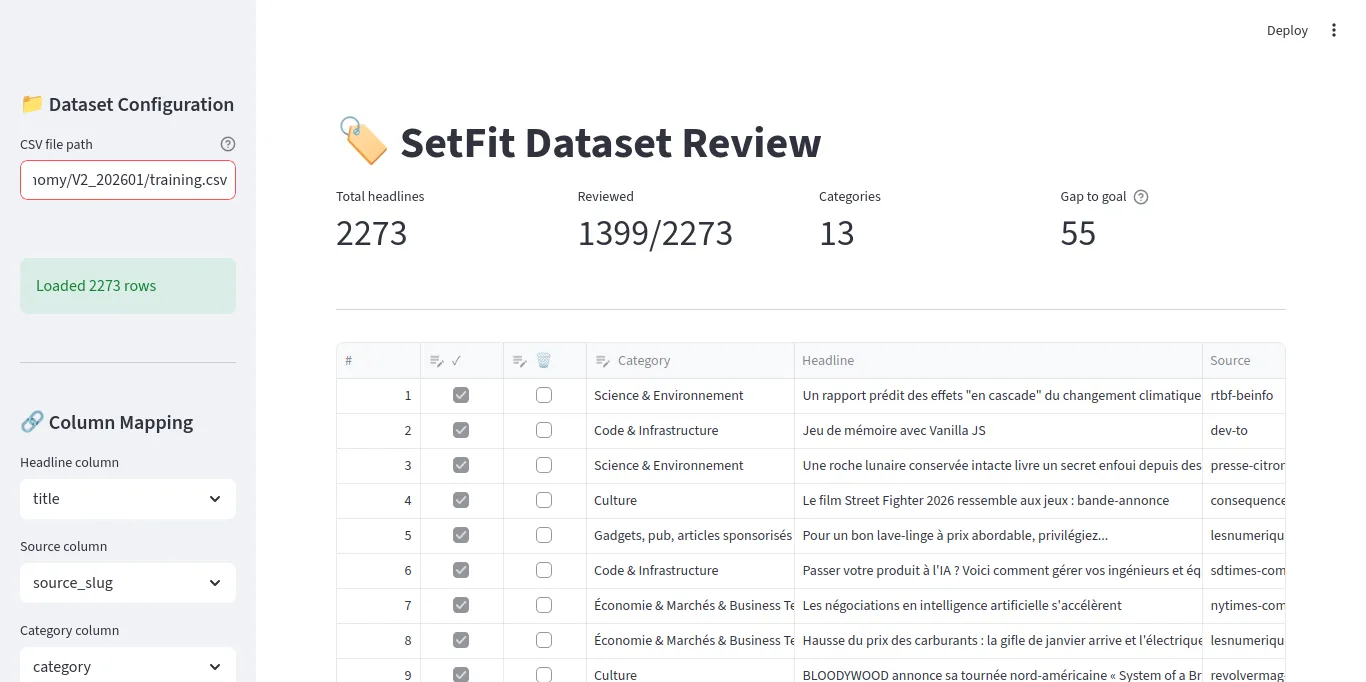The height and width of the screenshot is (682, 1366).
Task: Click the edit icon on the trash column header
Action: [520, 359]
